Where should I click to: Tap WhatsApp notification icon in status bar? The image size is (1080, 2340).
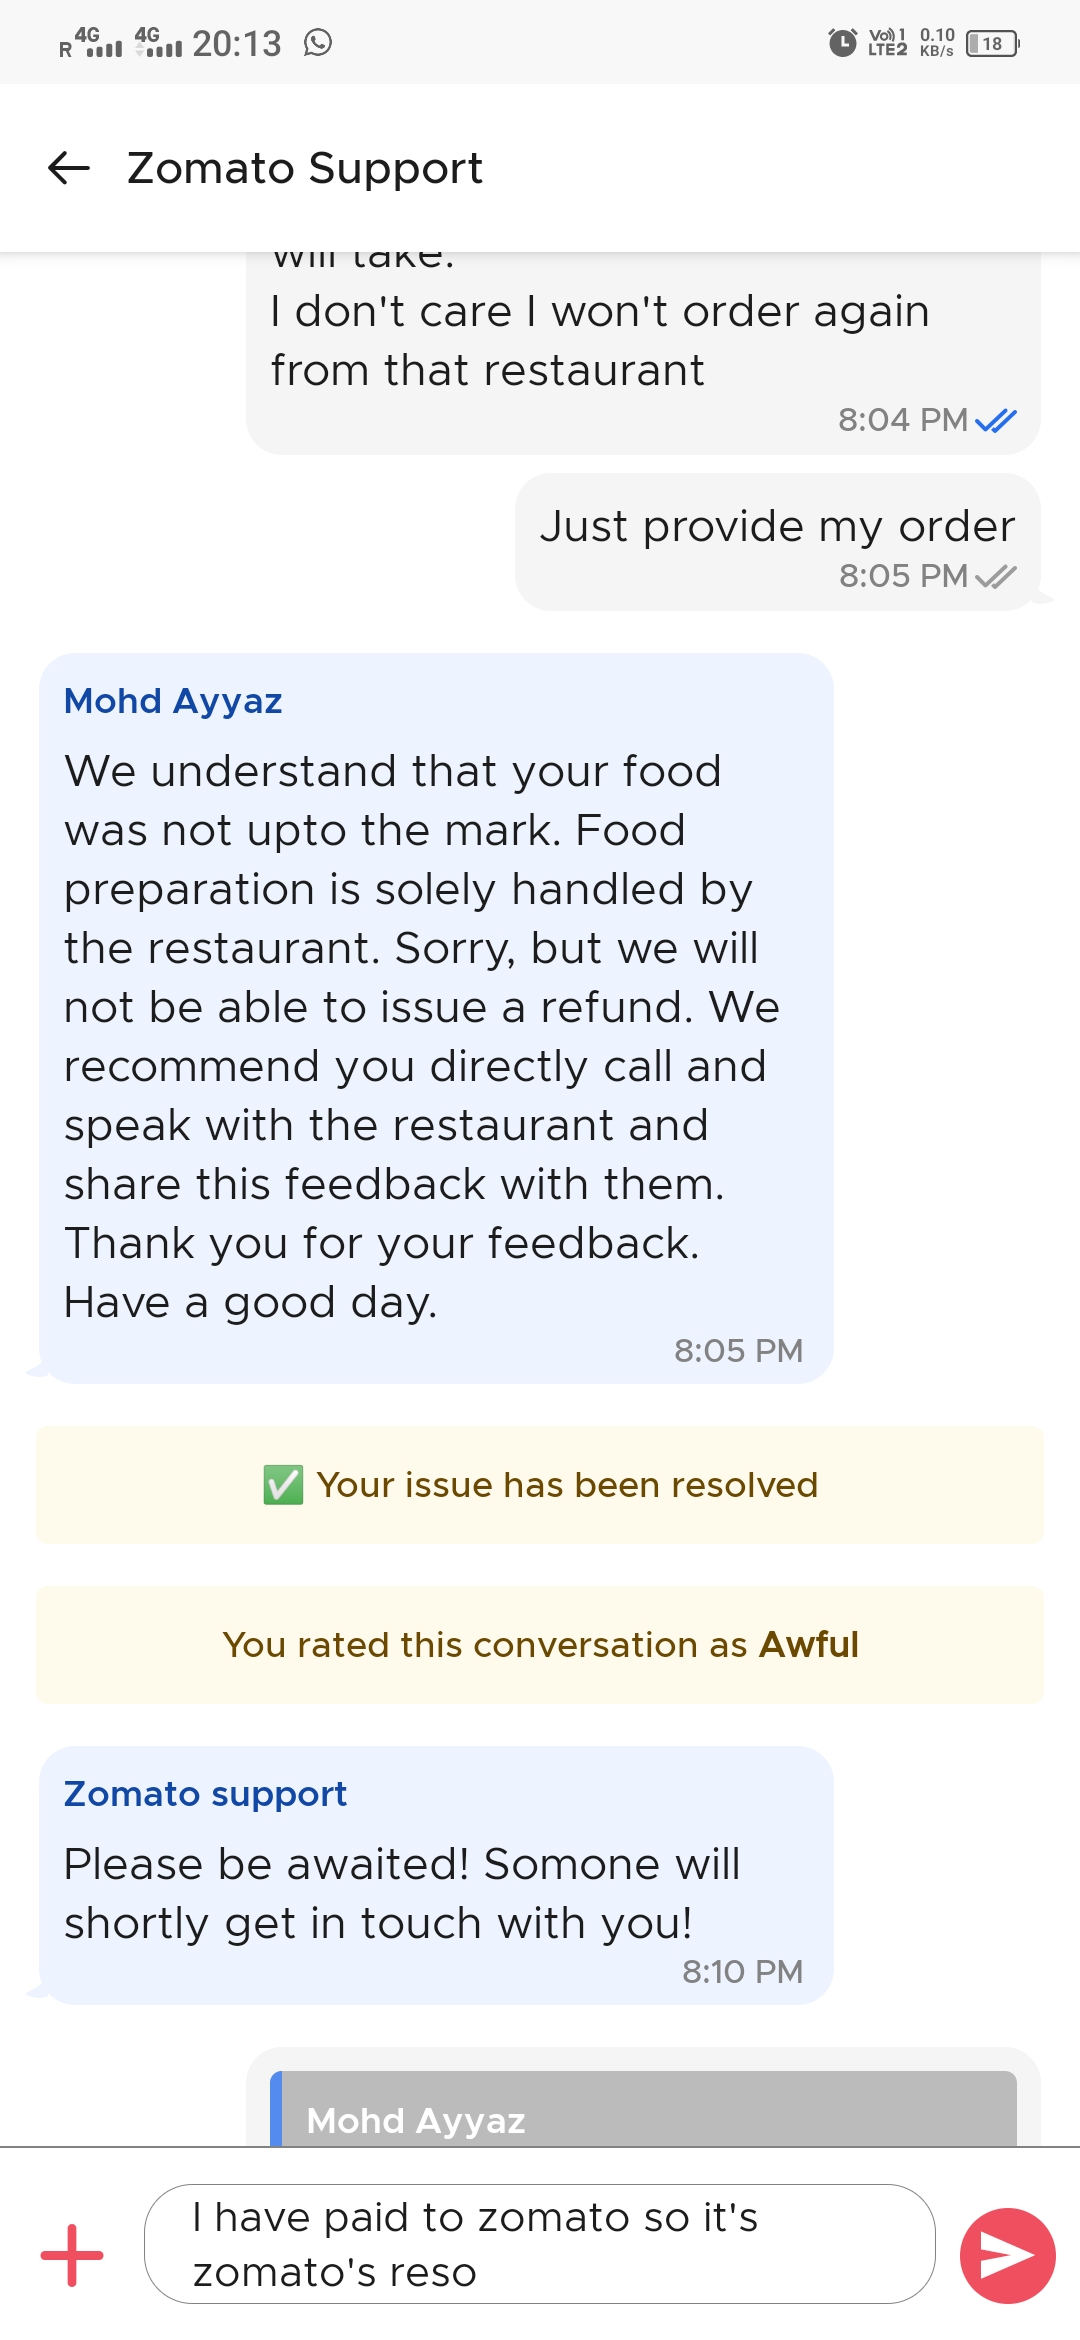[318, 43]
